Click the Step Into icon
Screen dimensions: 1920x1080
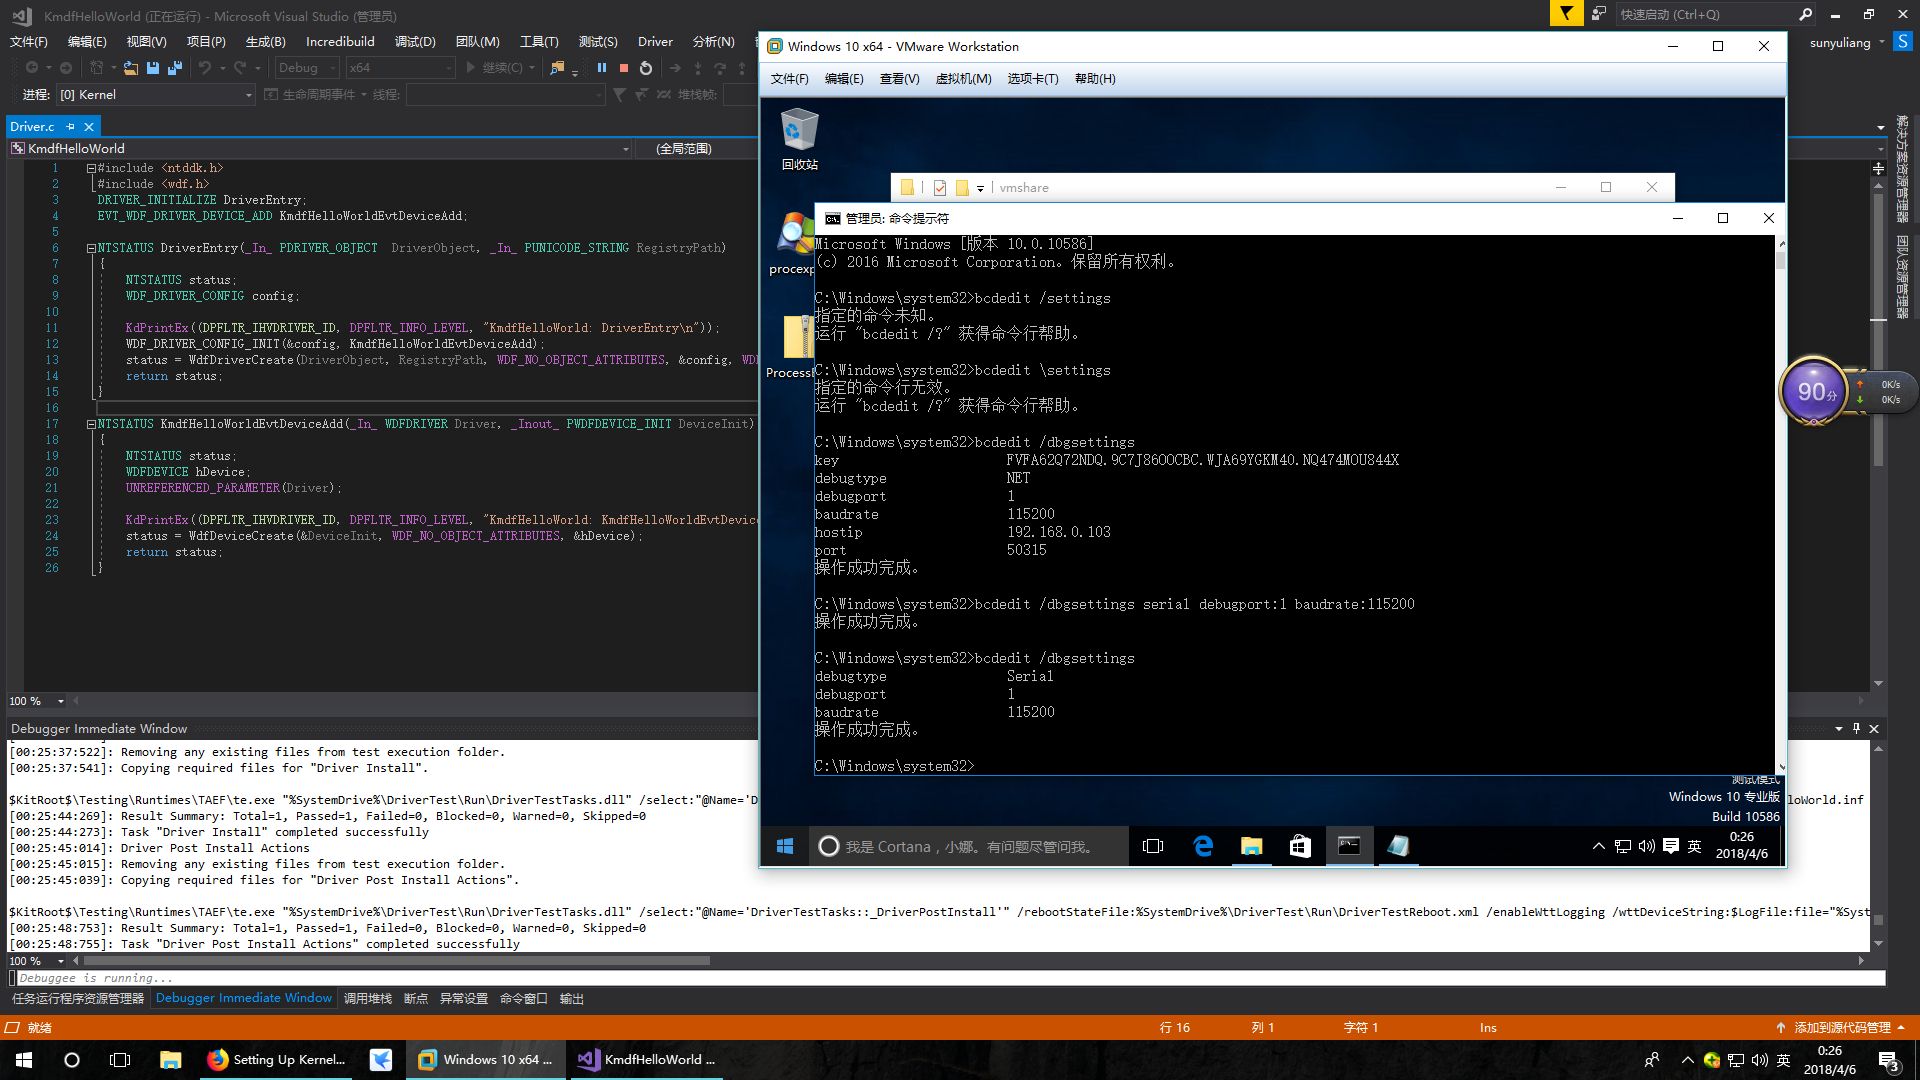pyautogui.click(x=698, y=68)
